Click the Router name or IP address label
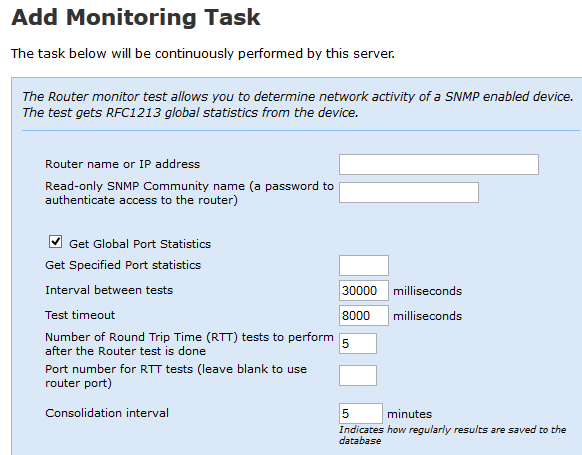The width and height of the screenshot is (582, 455). coord(122,164)
